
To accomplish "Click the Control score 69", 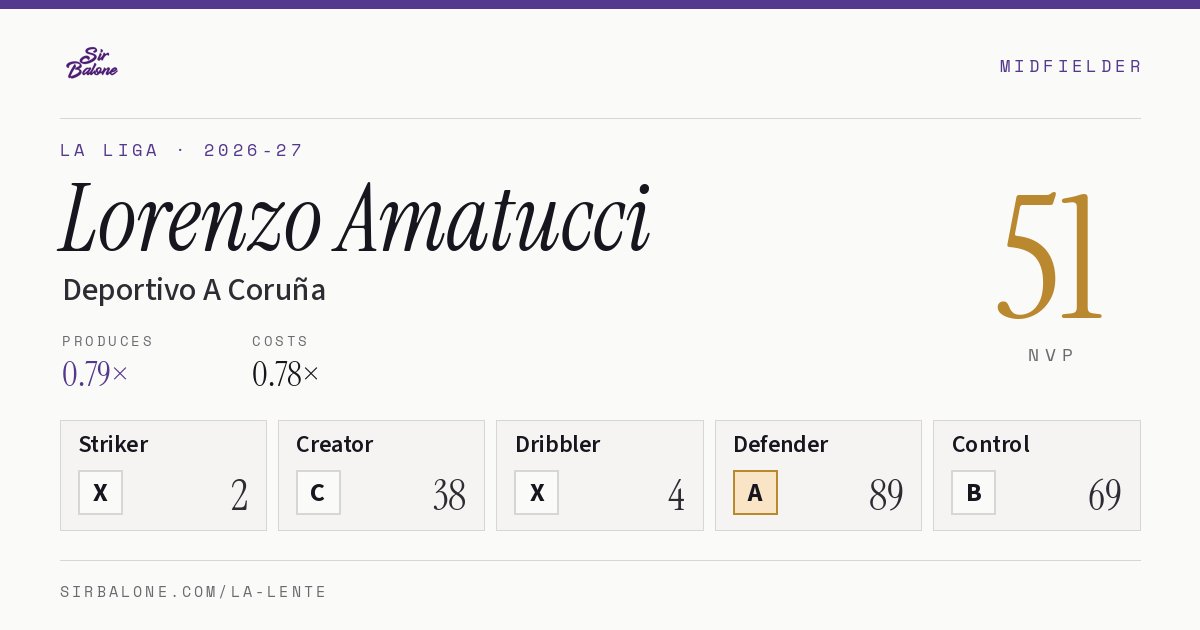I will pos(1105,495).
